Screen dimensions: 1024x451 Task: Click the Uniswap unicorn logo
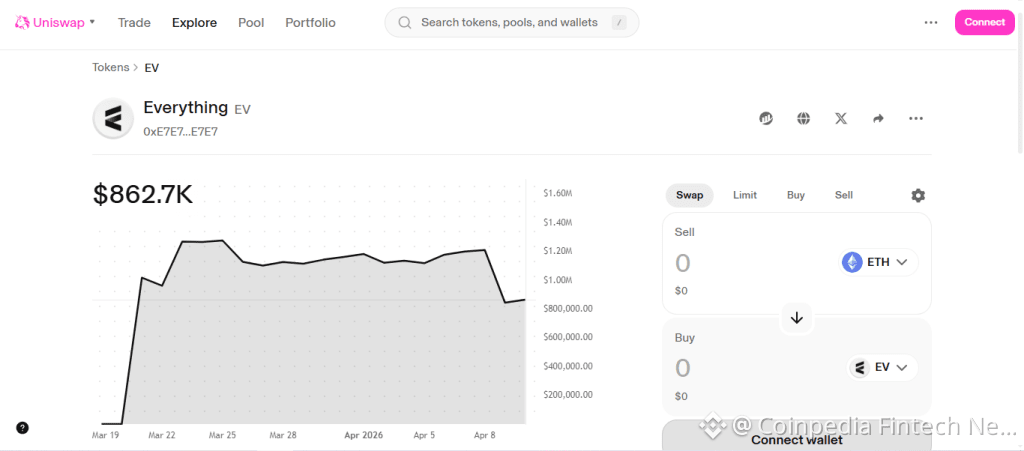[22, 22]
